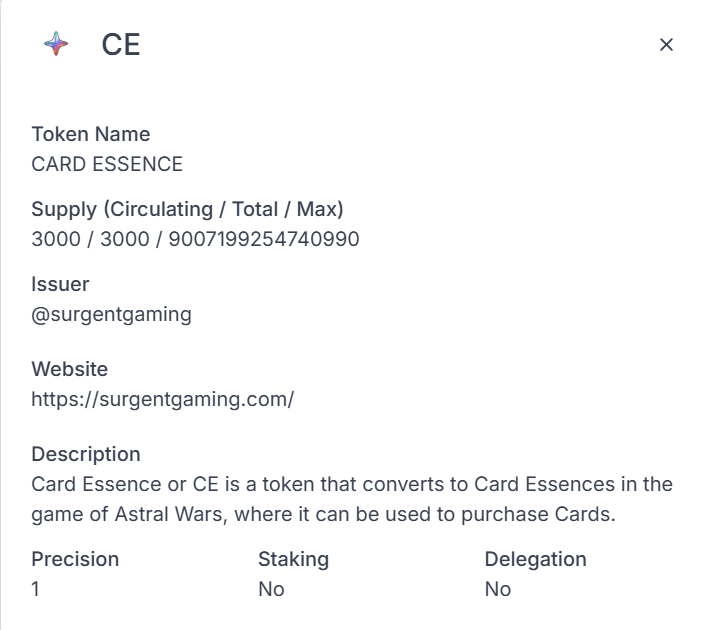Click the Precision value 1
This screenshot has width=717, height=630.
35,589
